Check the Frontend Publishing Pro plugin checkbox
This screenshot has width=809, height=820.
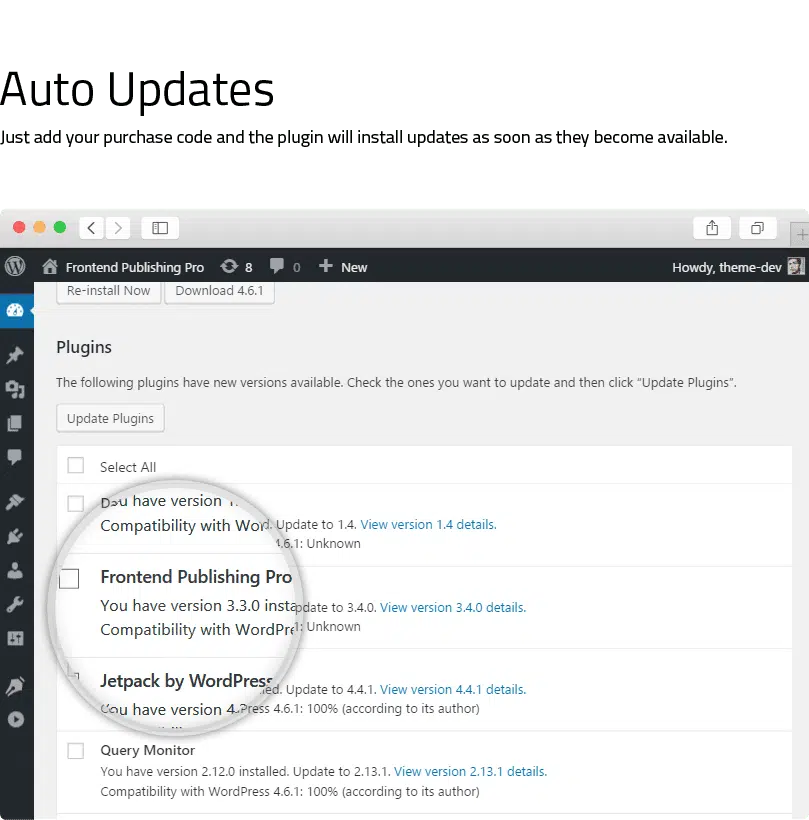[x=69, y=578]
